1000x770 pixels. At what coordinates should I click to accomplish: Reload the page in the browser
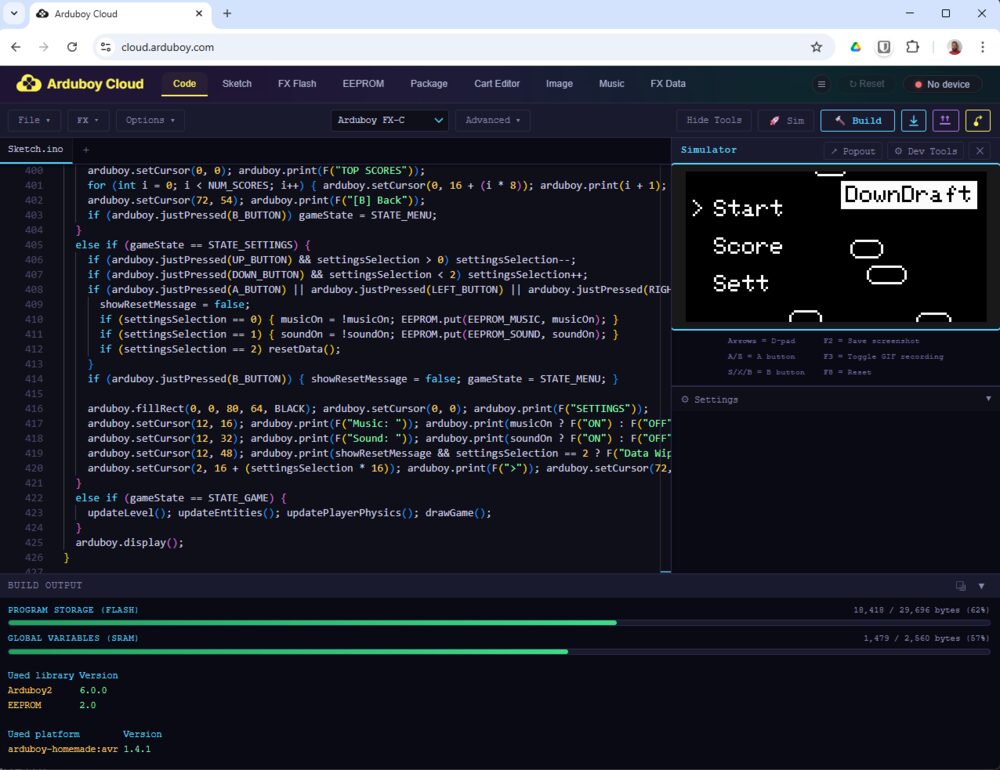[x=72, y=47]
